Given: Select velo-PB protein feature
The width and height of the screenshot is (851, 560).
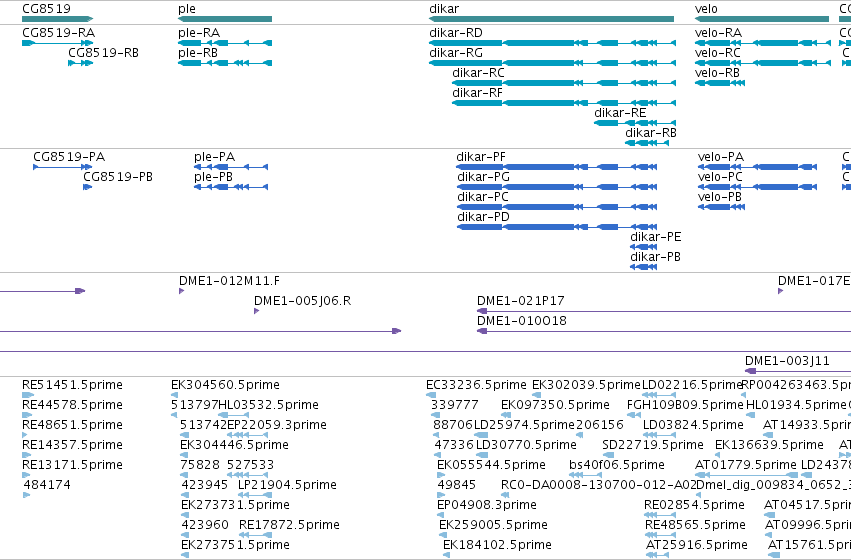Looking at the screenshot, I should [721, 207].
